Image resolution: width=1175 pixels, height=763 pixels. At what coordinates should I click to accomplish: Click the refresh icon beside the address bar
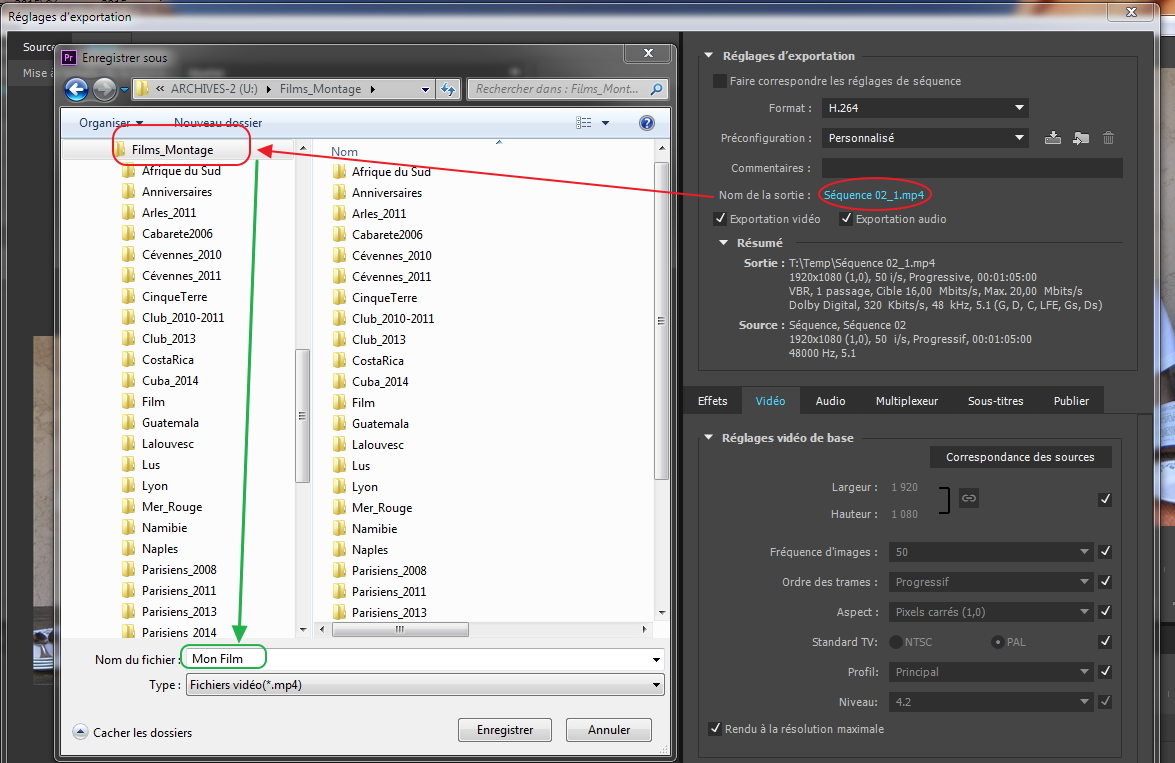449,89
